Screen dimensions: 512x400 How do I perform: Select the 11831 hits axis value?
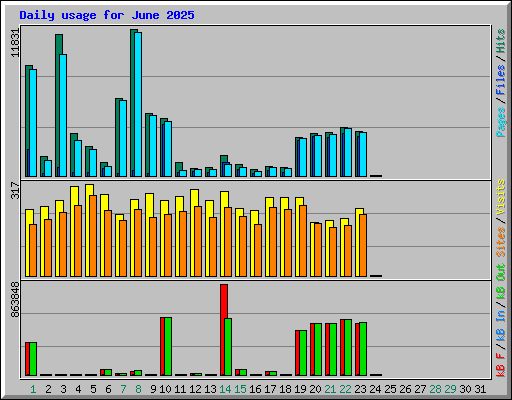click(15, 43)
